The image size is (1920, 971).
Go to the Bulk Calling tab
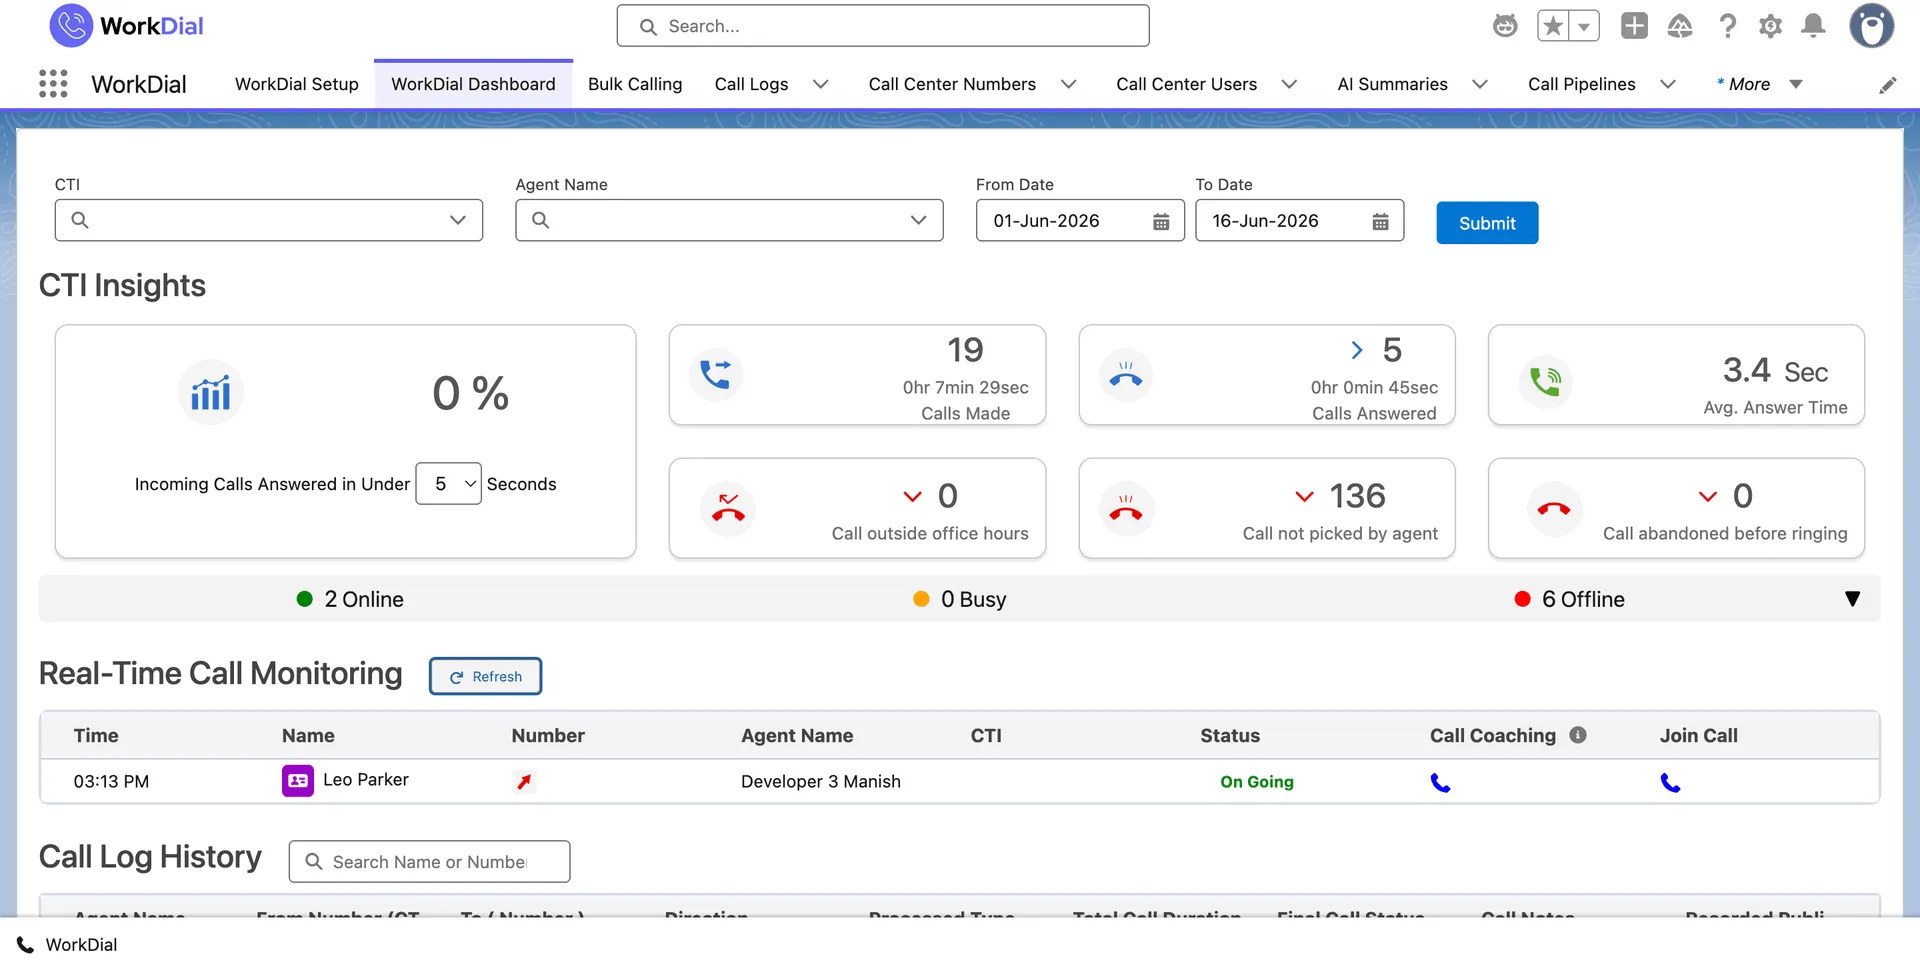635,84
